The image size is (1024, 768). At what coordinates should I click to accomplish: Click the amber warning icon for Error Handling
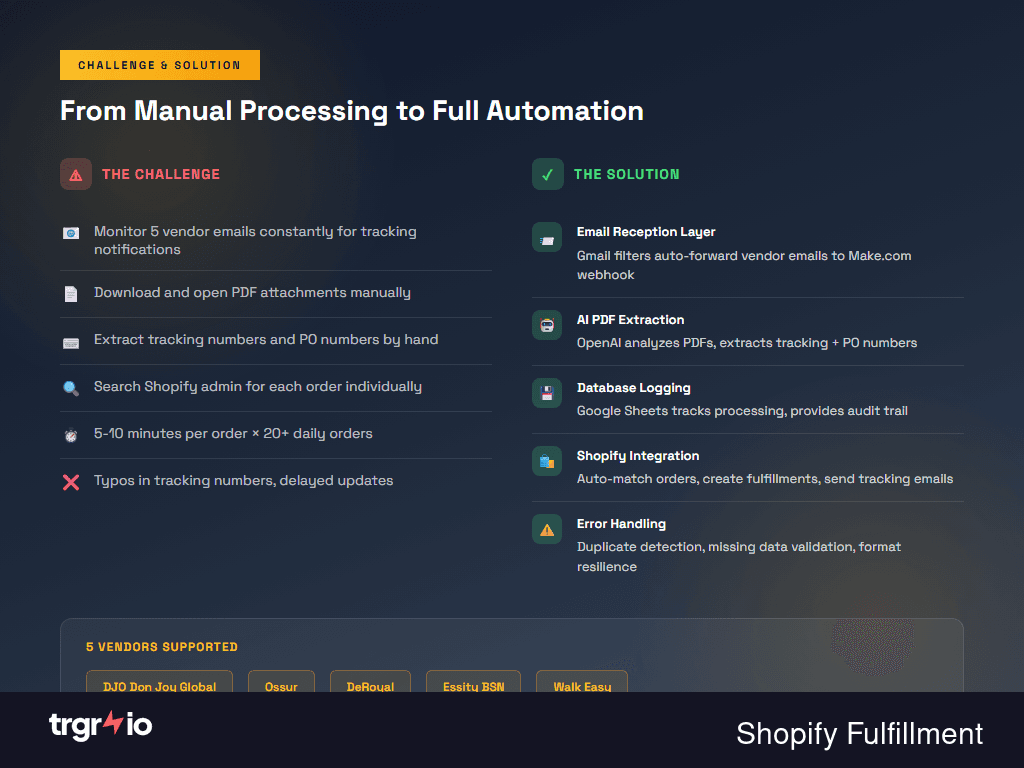[546, 529]
